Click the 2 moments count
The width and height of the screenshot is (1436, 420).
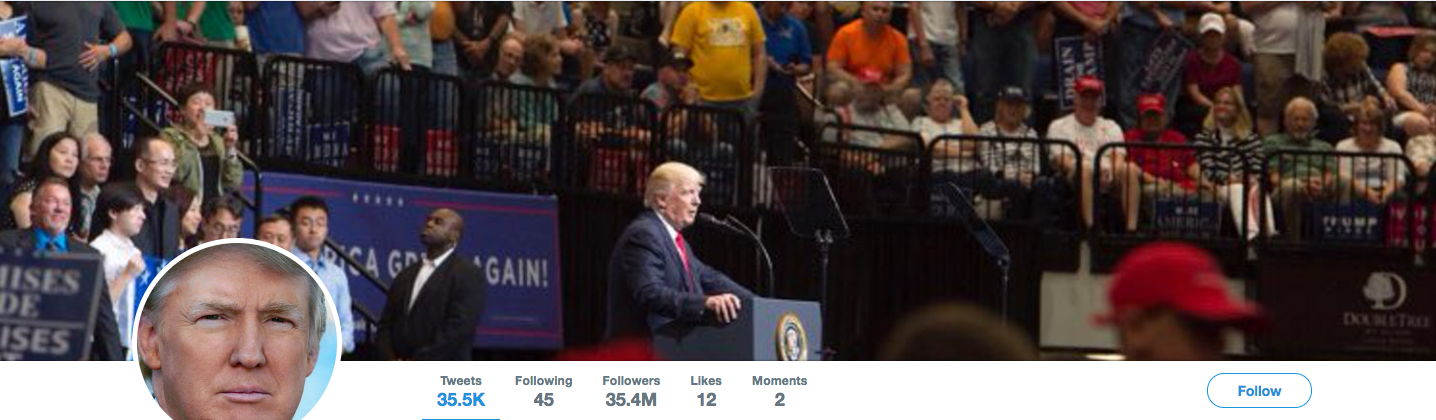point(779,400)
